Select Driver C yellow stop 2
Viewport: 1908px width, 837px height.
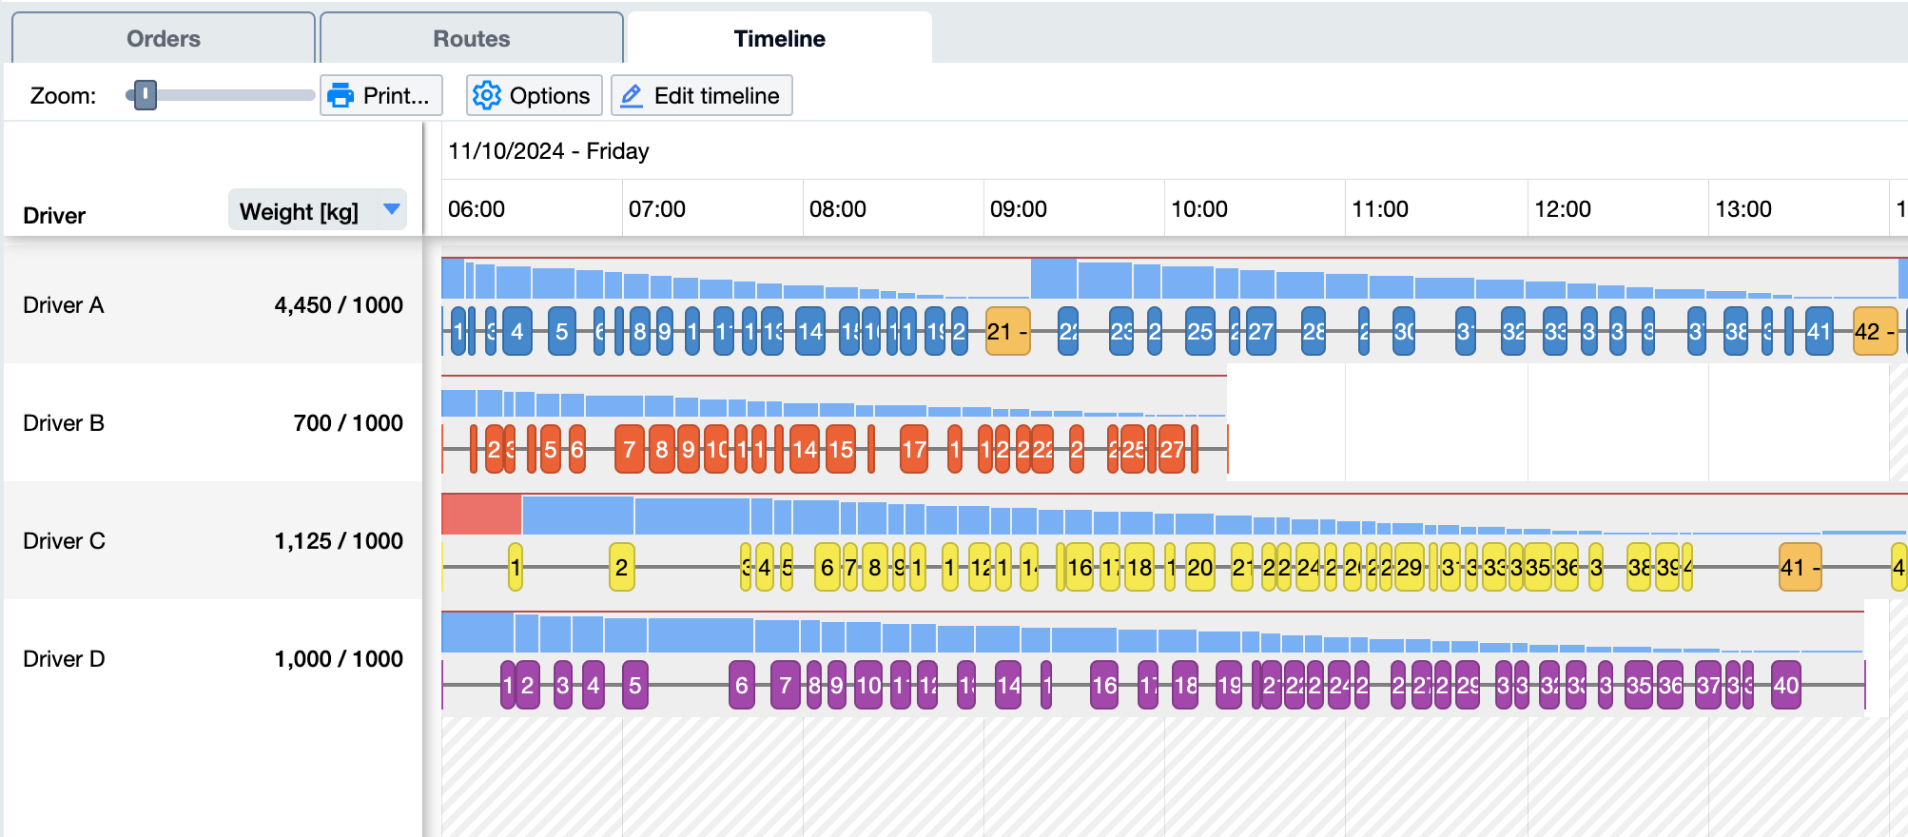622,567
